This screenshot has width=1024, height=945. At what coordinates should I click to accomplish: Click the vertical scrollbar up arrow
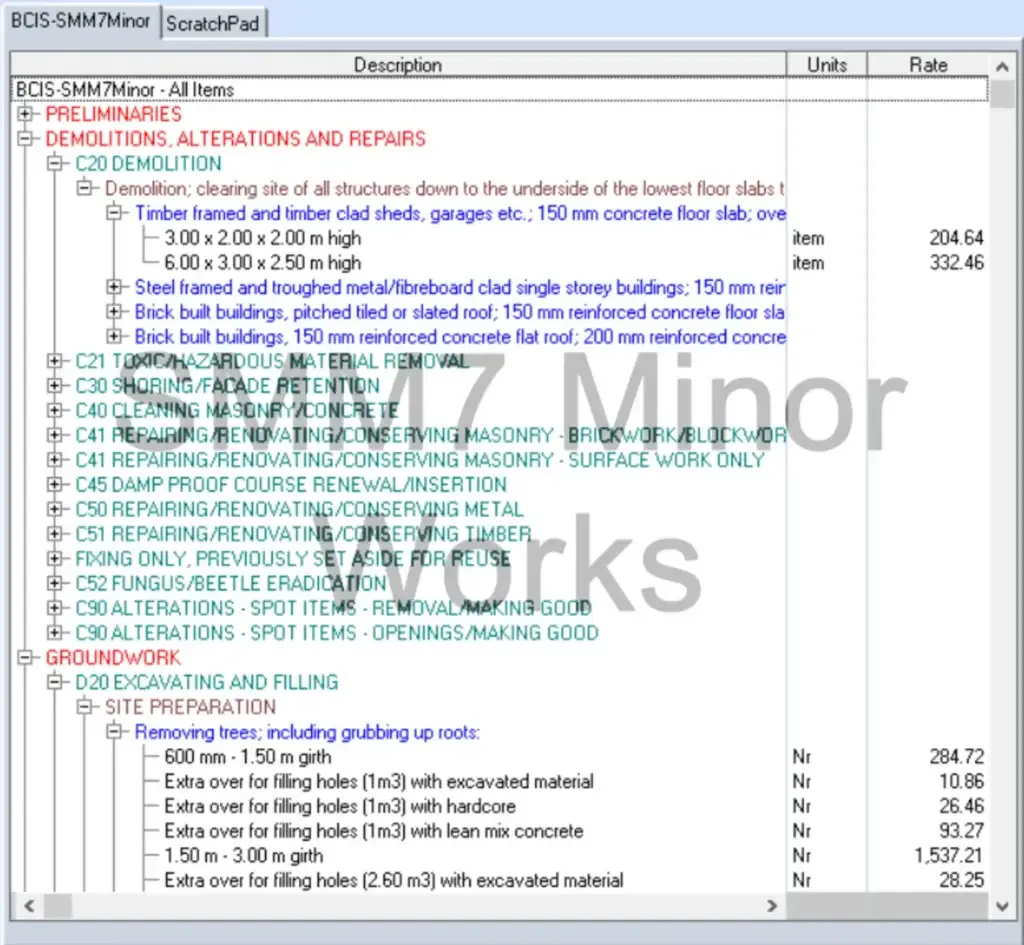click(1002, 66)
